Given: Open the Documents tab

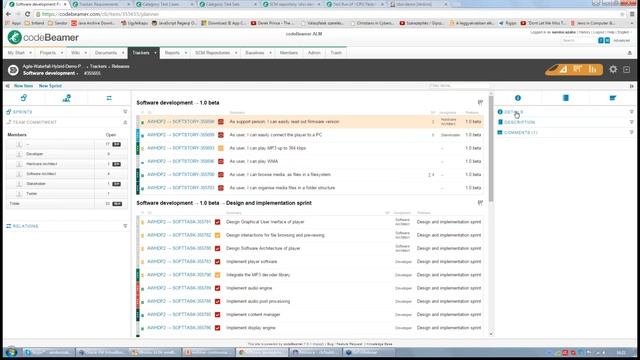Looking at the screenshot, I should pyautogui.click(x=106, y=53).
